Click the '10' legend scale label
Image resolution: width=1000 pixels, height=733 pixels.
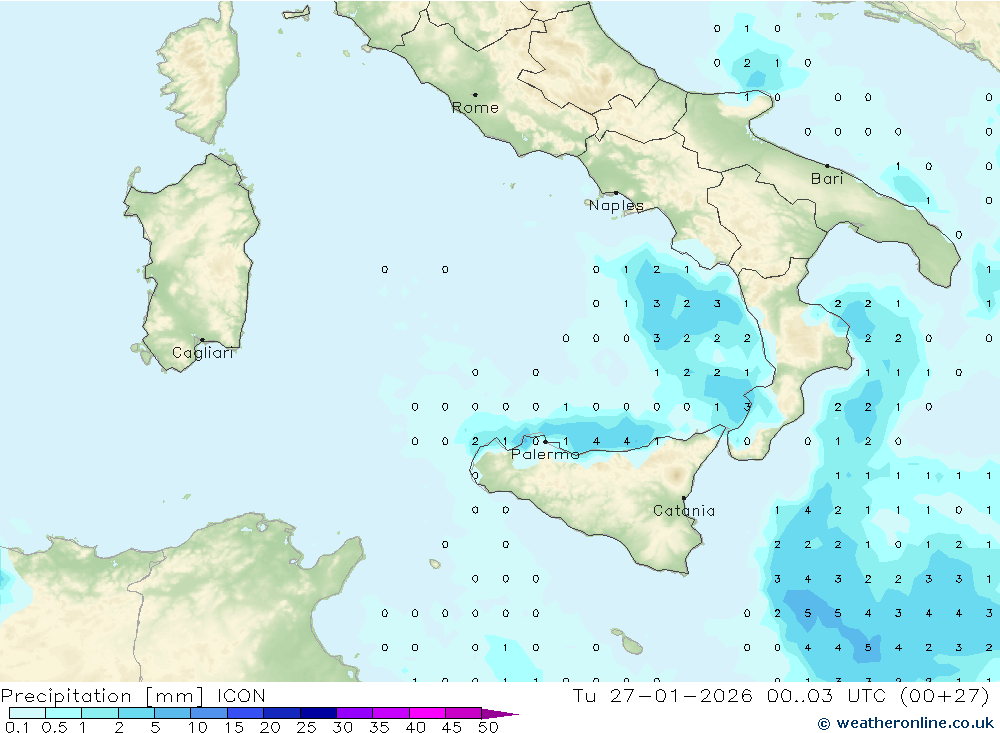198,727
